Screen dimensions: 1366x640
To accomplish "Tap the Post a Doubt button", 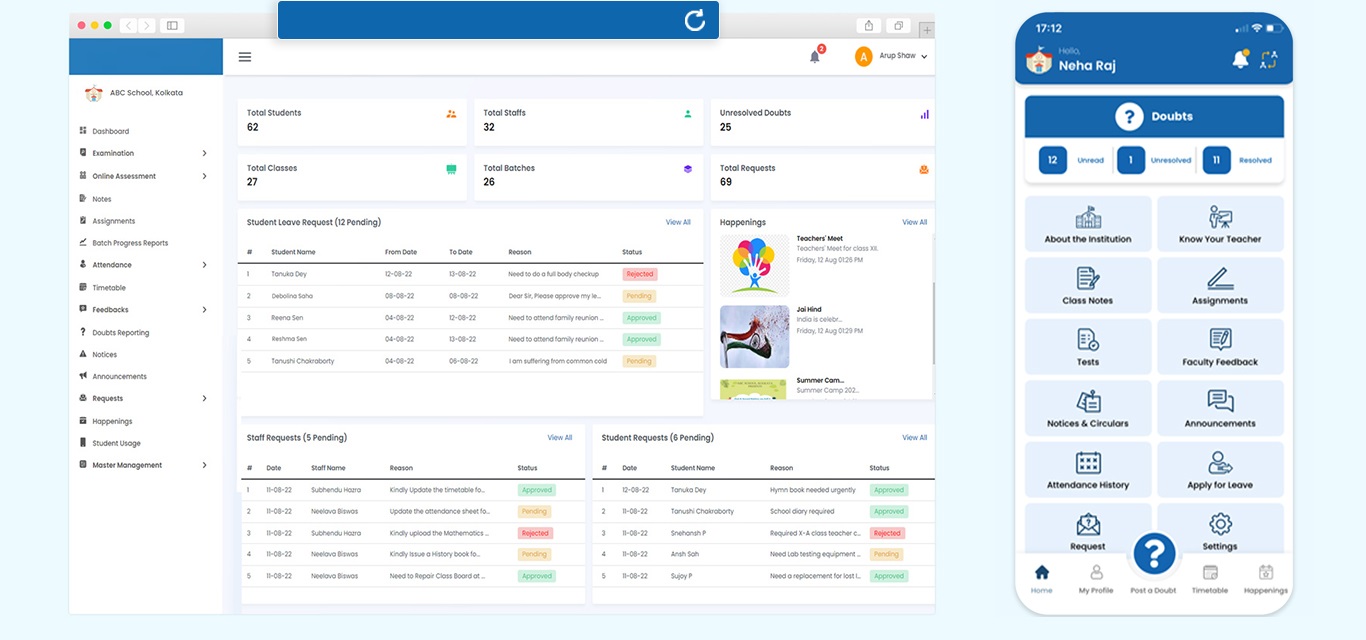I will [x=1153, y=555].
